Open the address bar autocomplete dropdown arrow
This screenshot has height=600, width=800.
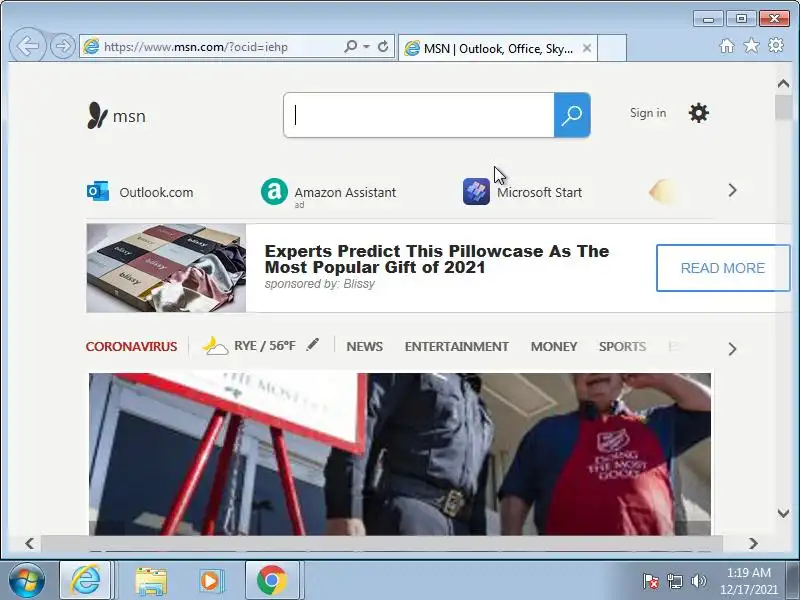(366, 46)
